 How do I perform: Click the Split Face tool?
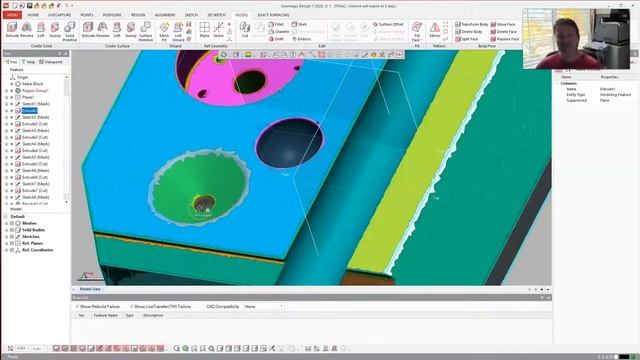pos(467,39)
